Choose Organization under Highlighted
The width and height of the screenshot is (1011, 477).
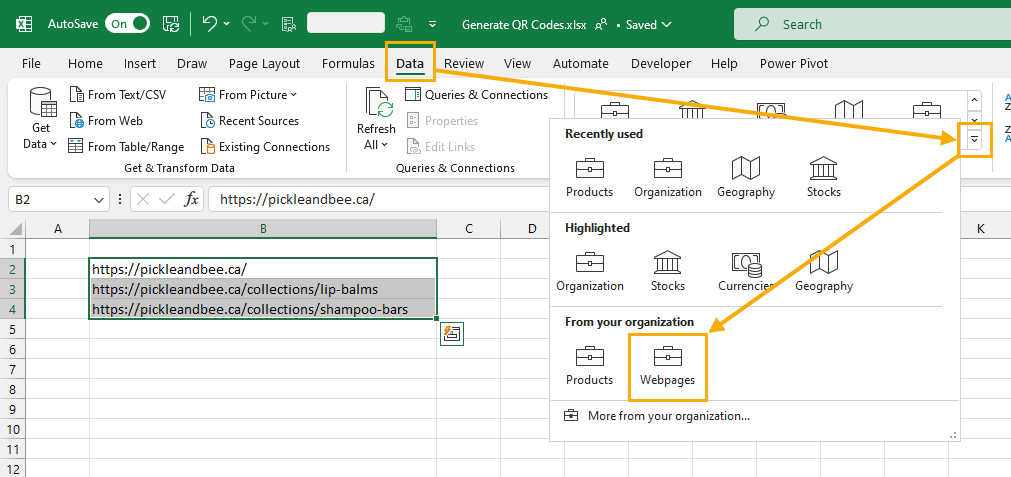(x=590, y=271)
